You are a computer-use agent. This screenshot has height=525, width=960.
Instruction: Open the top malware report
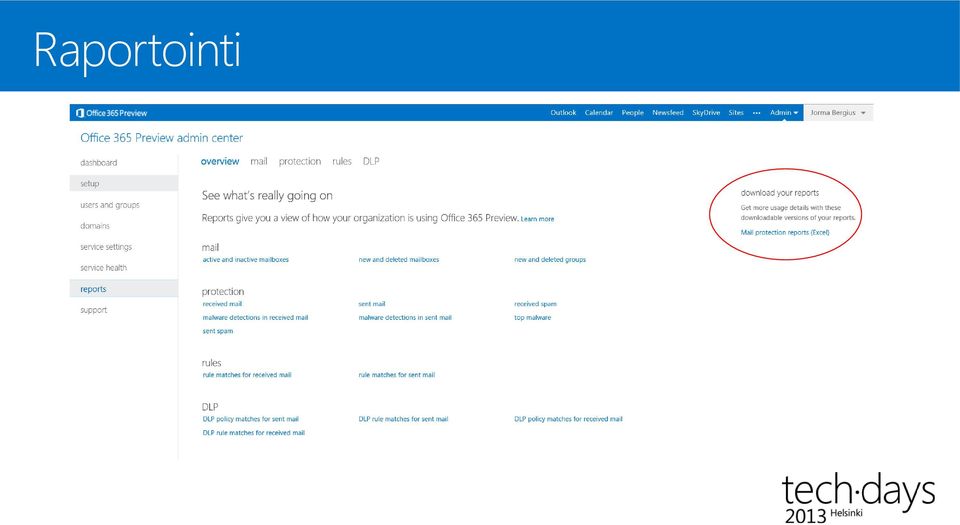pos(532,318)
